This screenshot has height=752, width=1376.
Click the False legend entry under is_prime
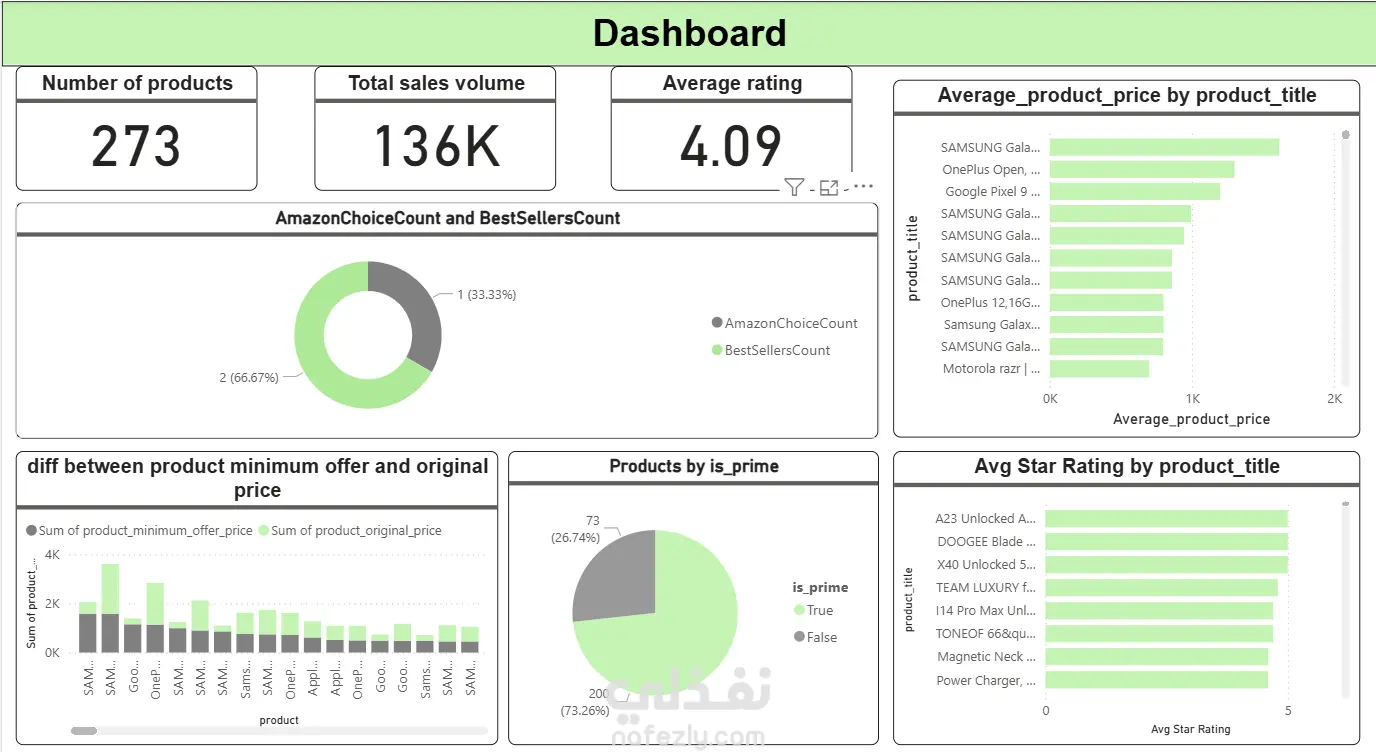coord(815,637)
